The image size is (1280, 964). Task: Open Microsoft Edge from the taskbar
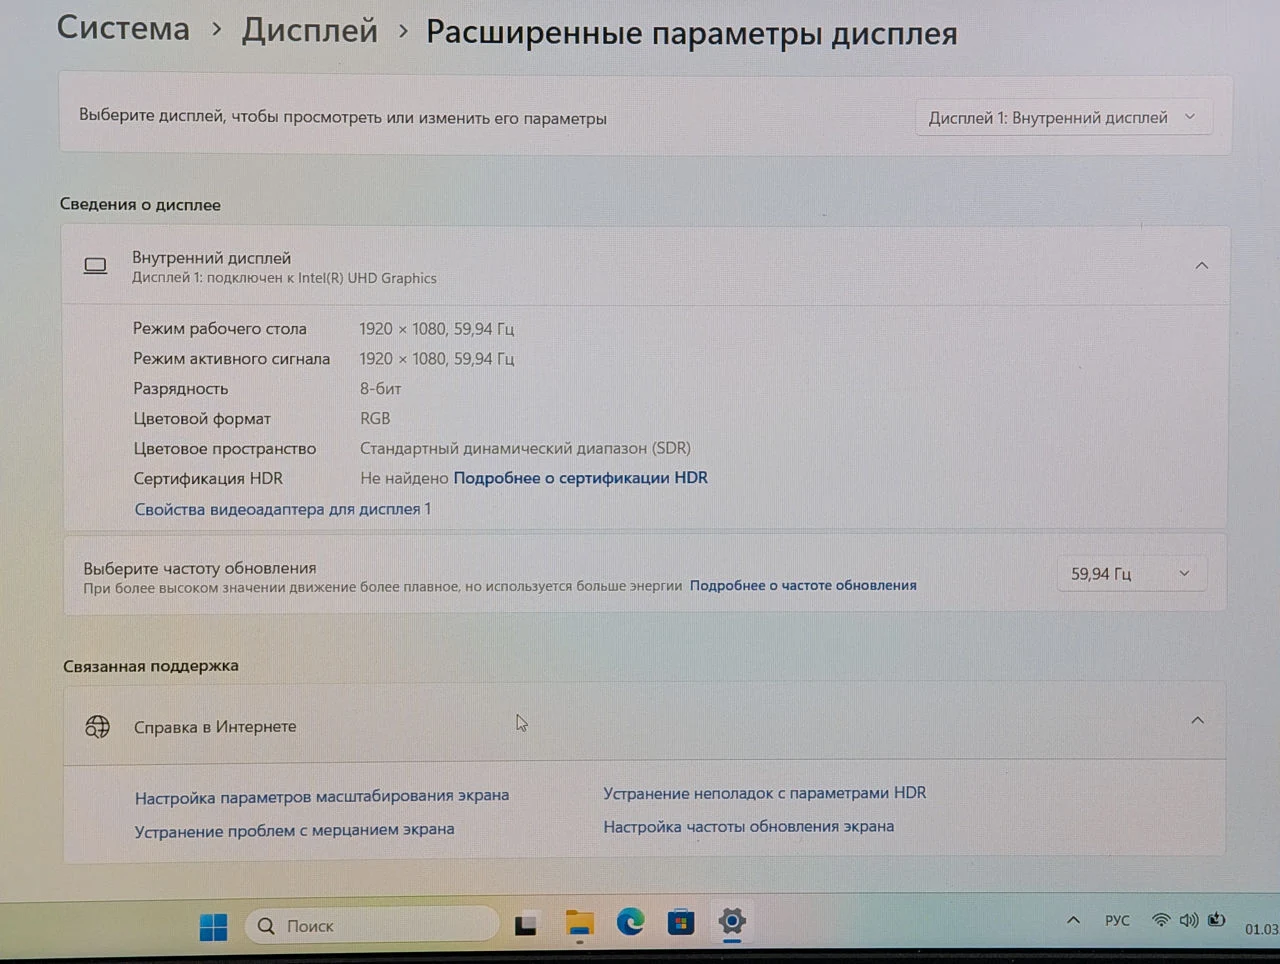pos(630,922)
